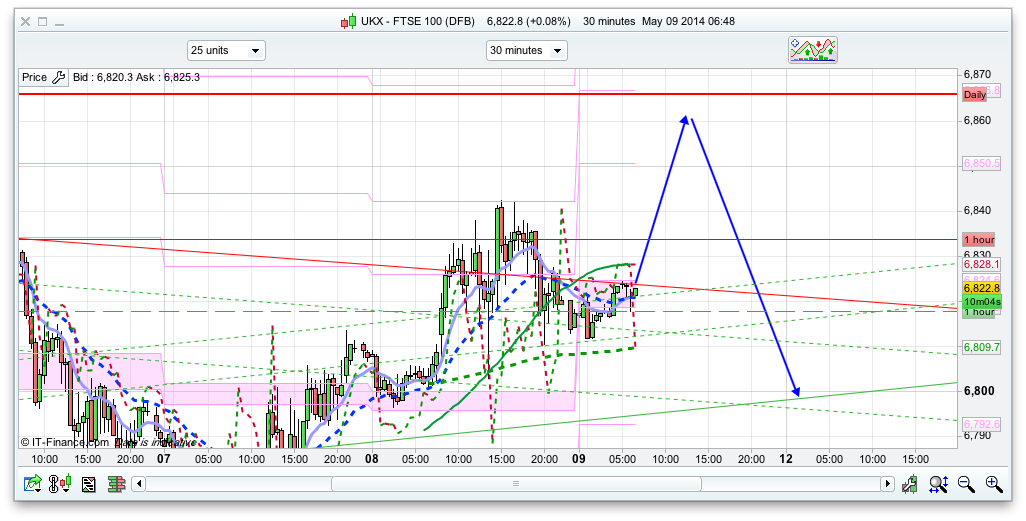This screenshot has width=1026, height=521.
Task: Click the 10m04s countdown label
Action: [x=981, y=301]
